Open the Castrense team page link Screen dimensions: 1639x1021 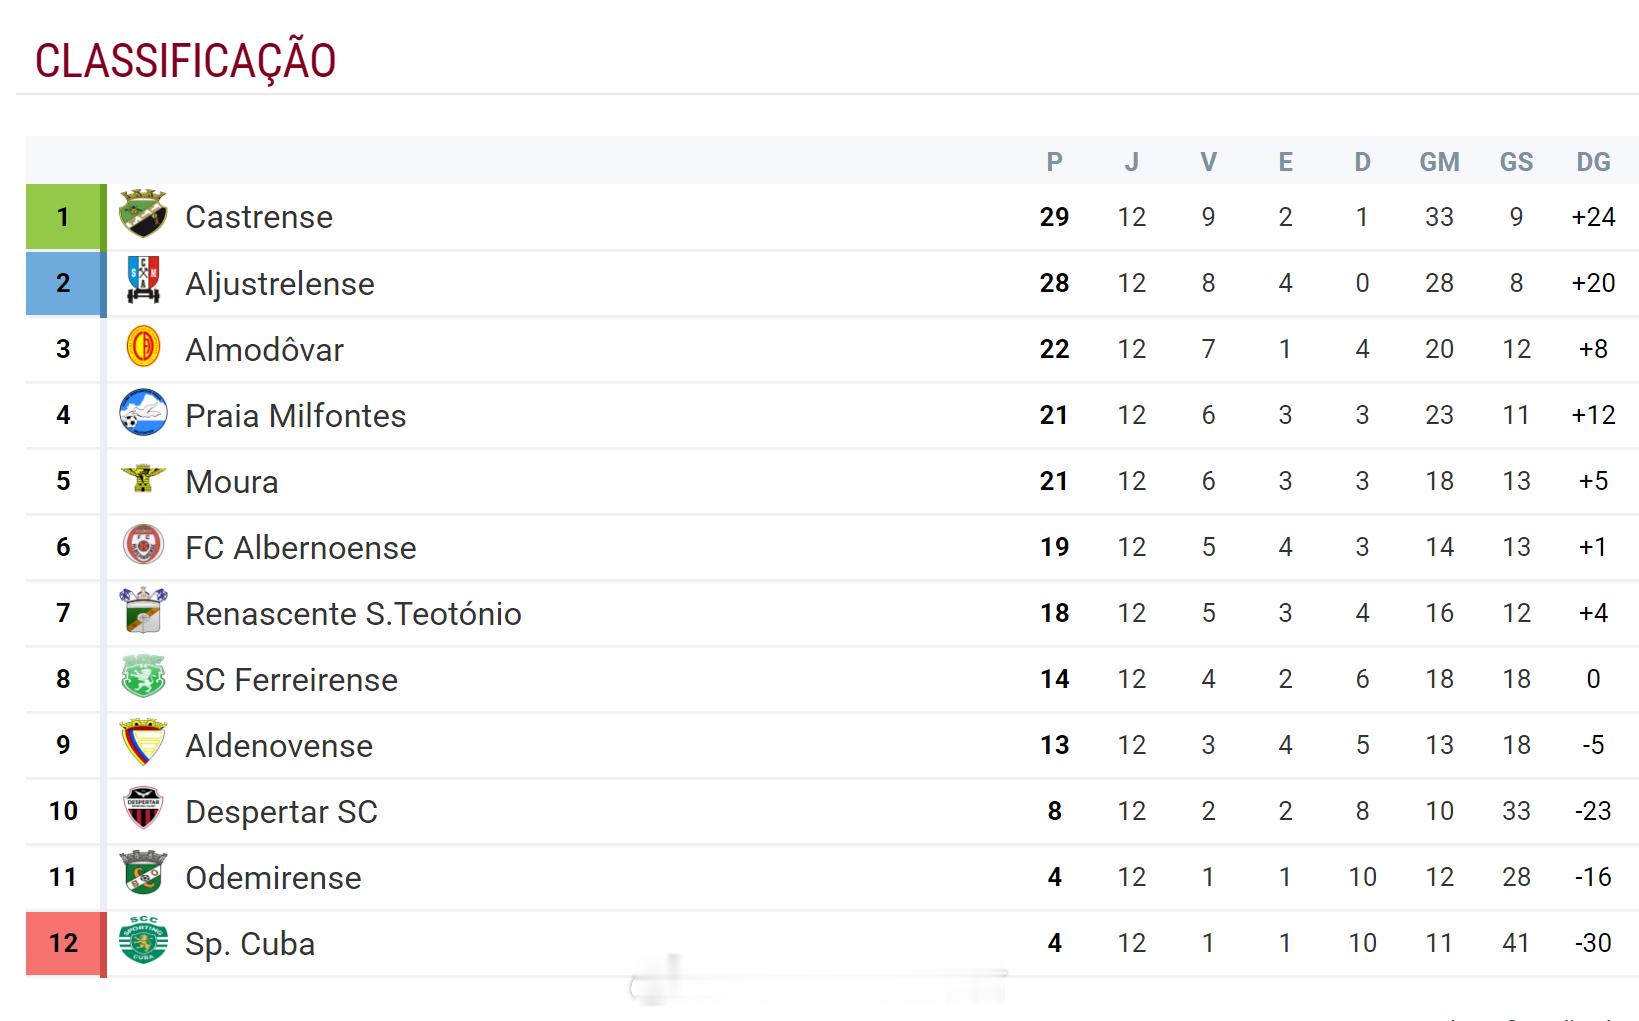click(259, 217)
